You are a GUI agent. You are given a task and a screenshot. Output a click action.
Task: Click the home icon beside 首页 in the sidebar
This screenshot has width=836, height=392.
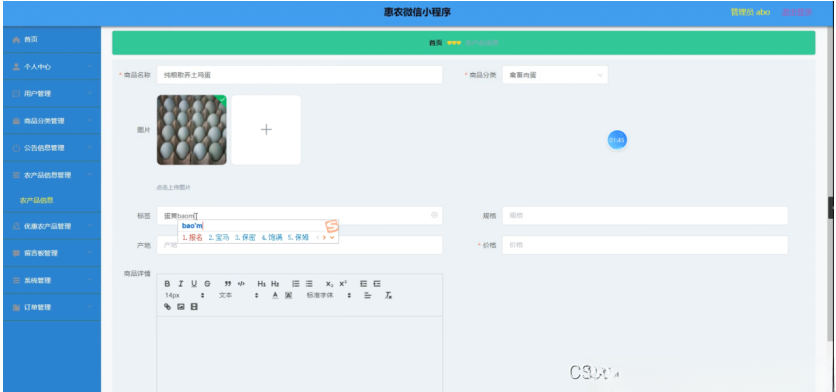point(16,39)
